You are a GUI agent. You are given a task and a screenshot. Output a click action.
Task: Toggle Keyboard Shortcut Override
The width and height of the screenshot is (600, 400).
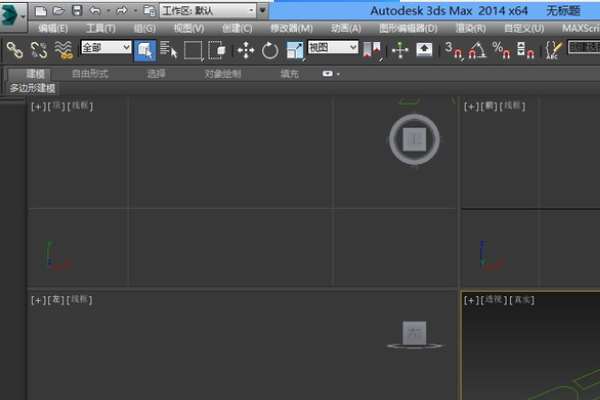[424, 50]
